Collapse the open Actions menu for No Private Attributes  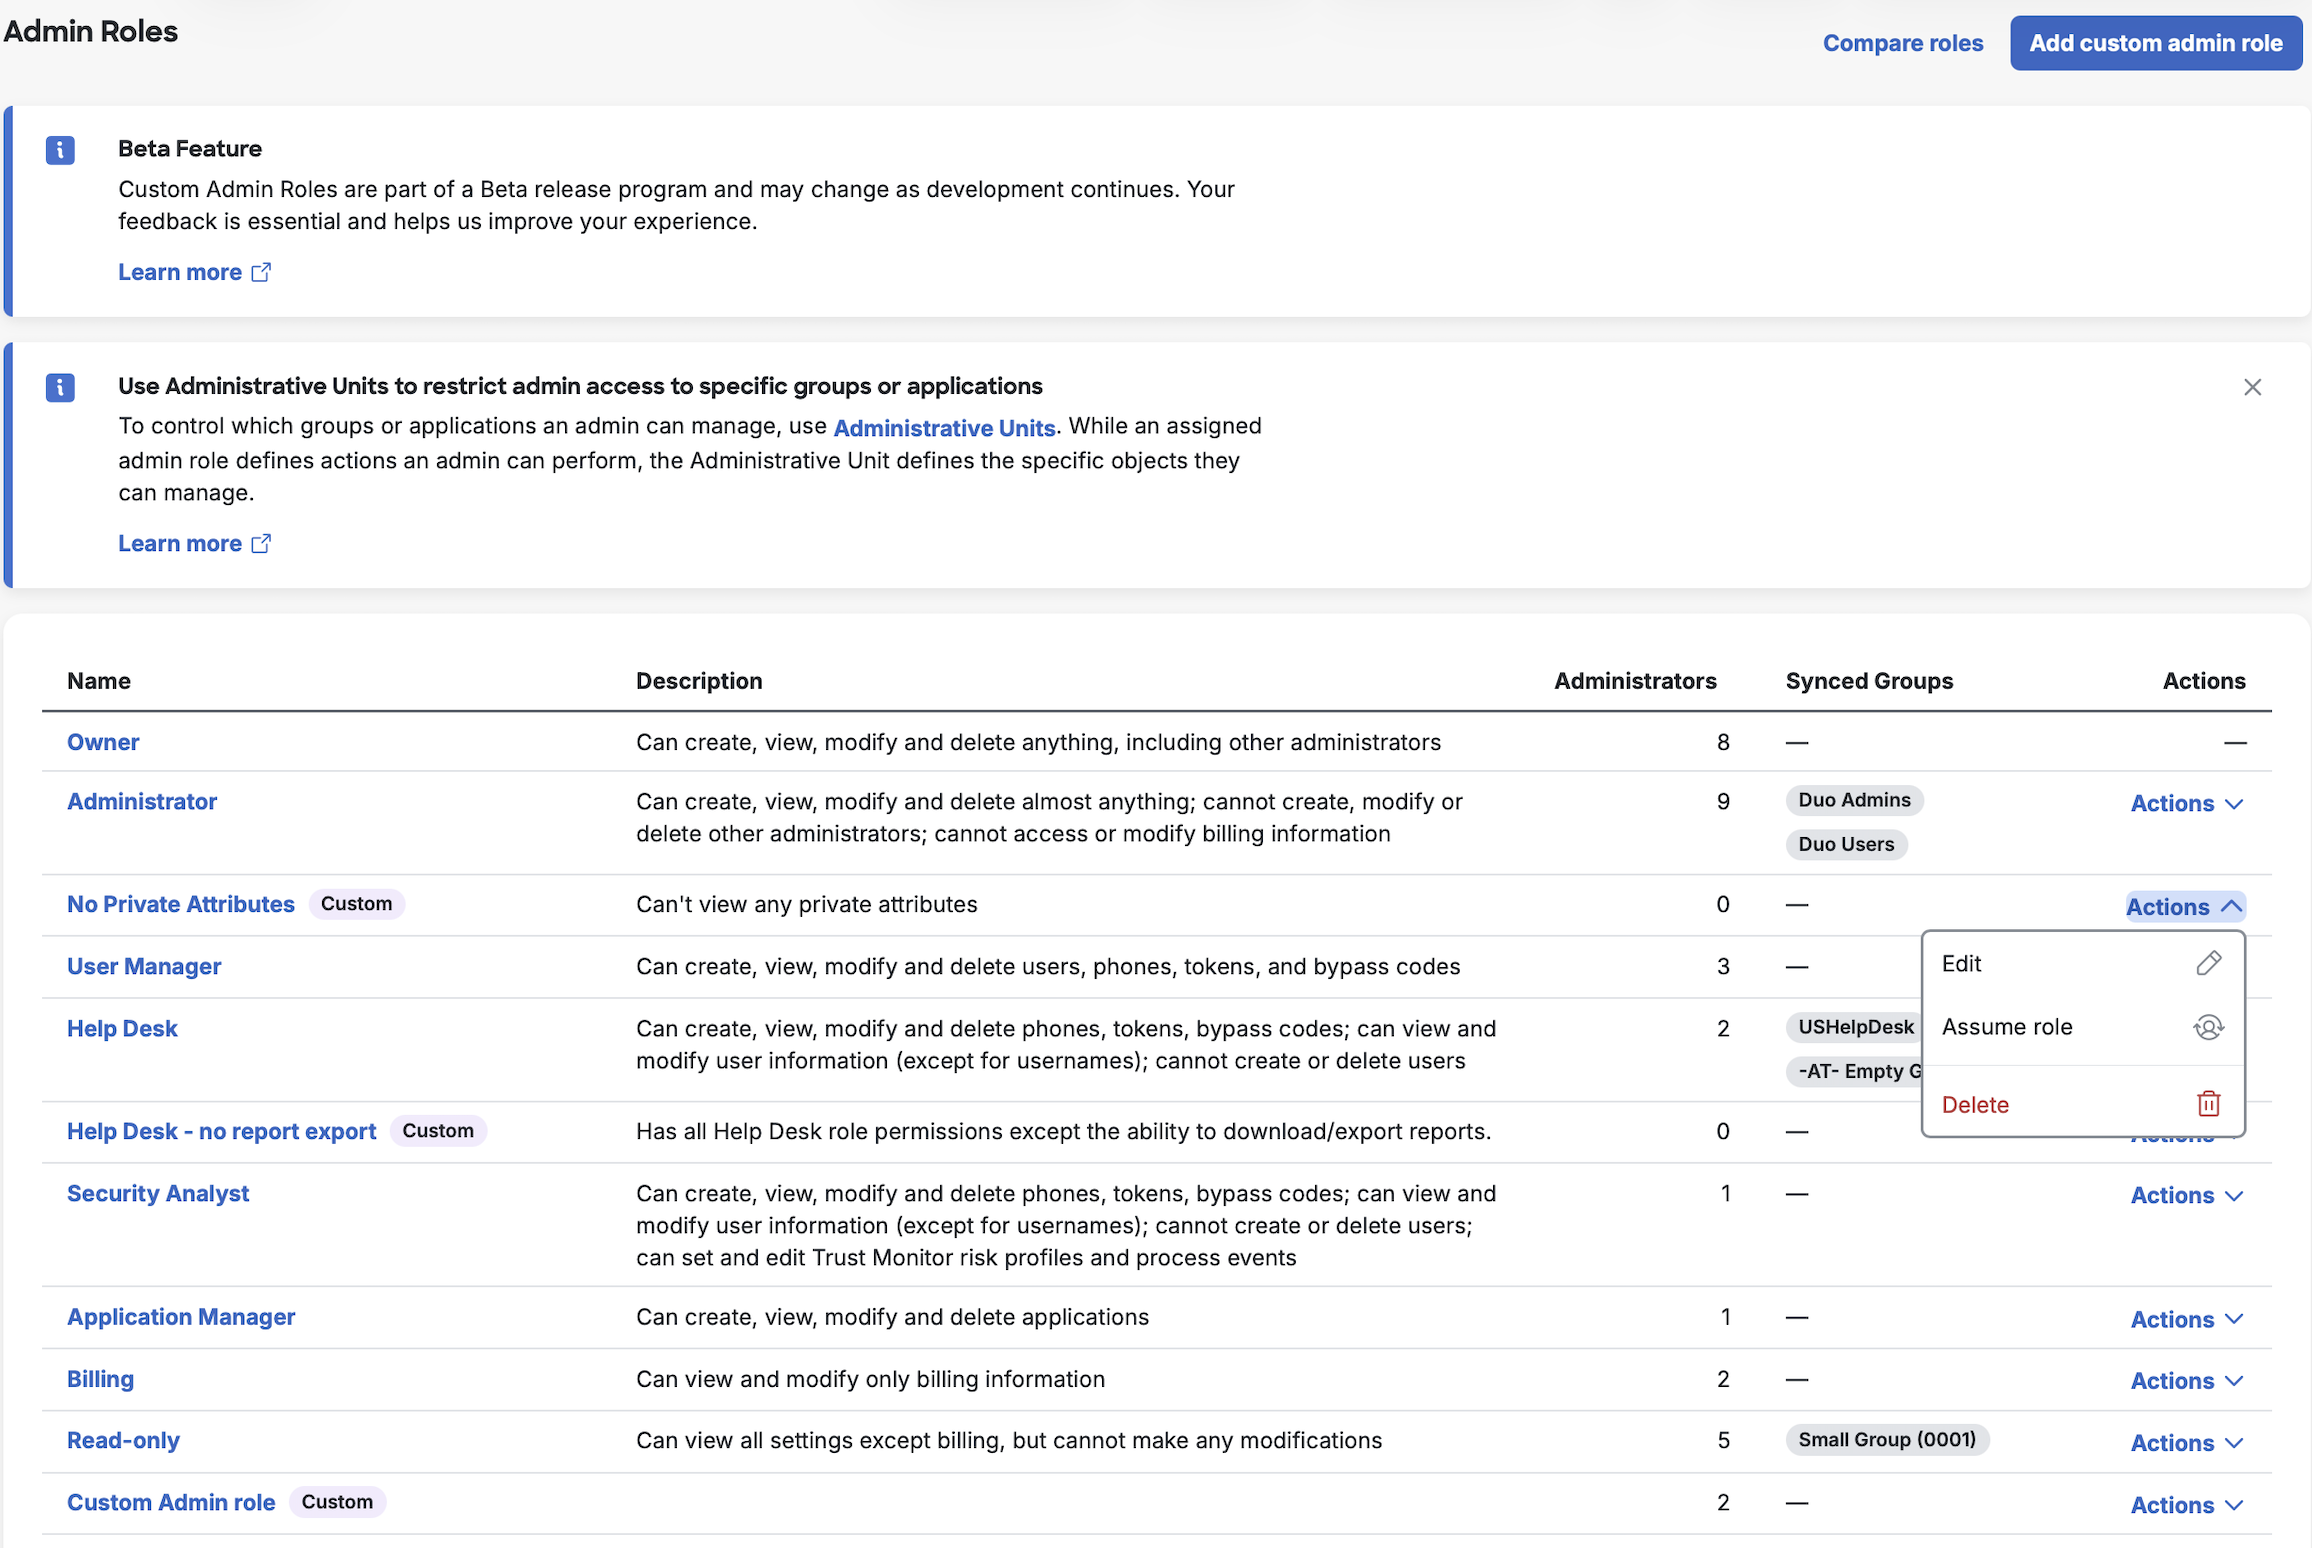point(2183,906)
